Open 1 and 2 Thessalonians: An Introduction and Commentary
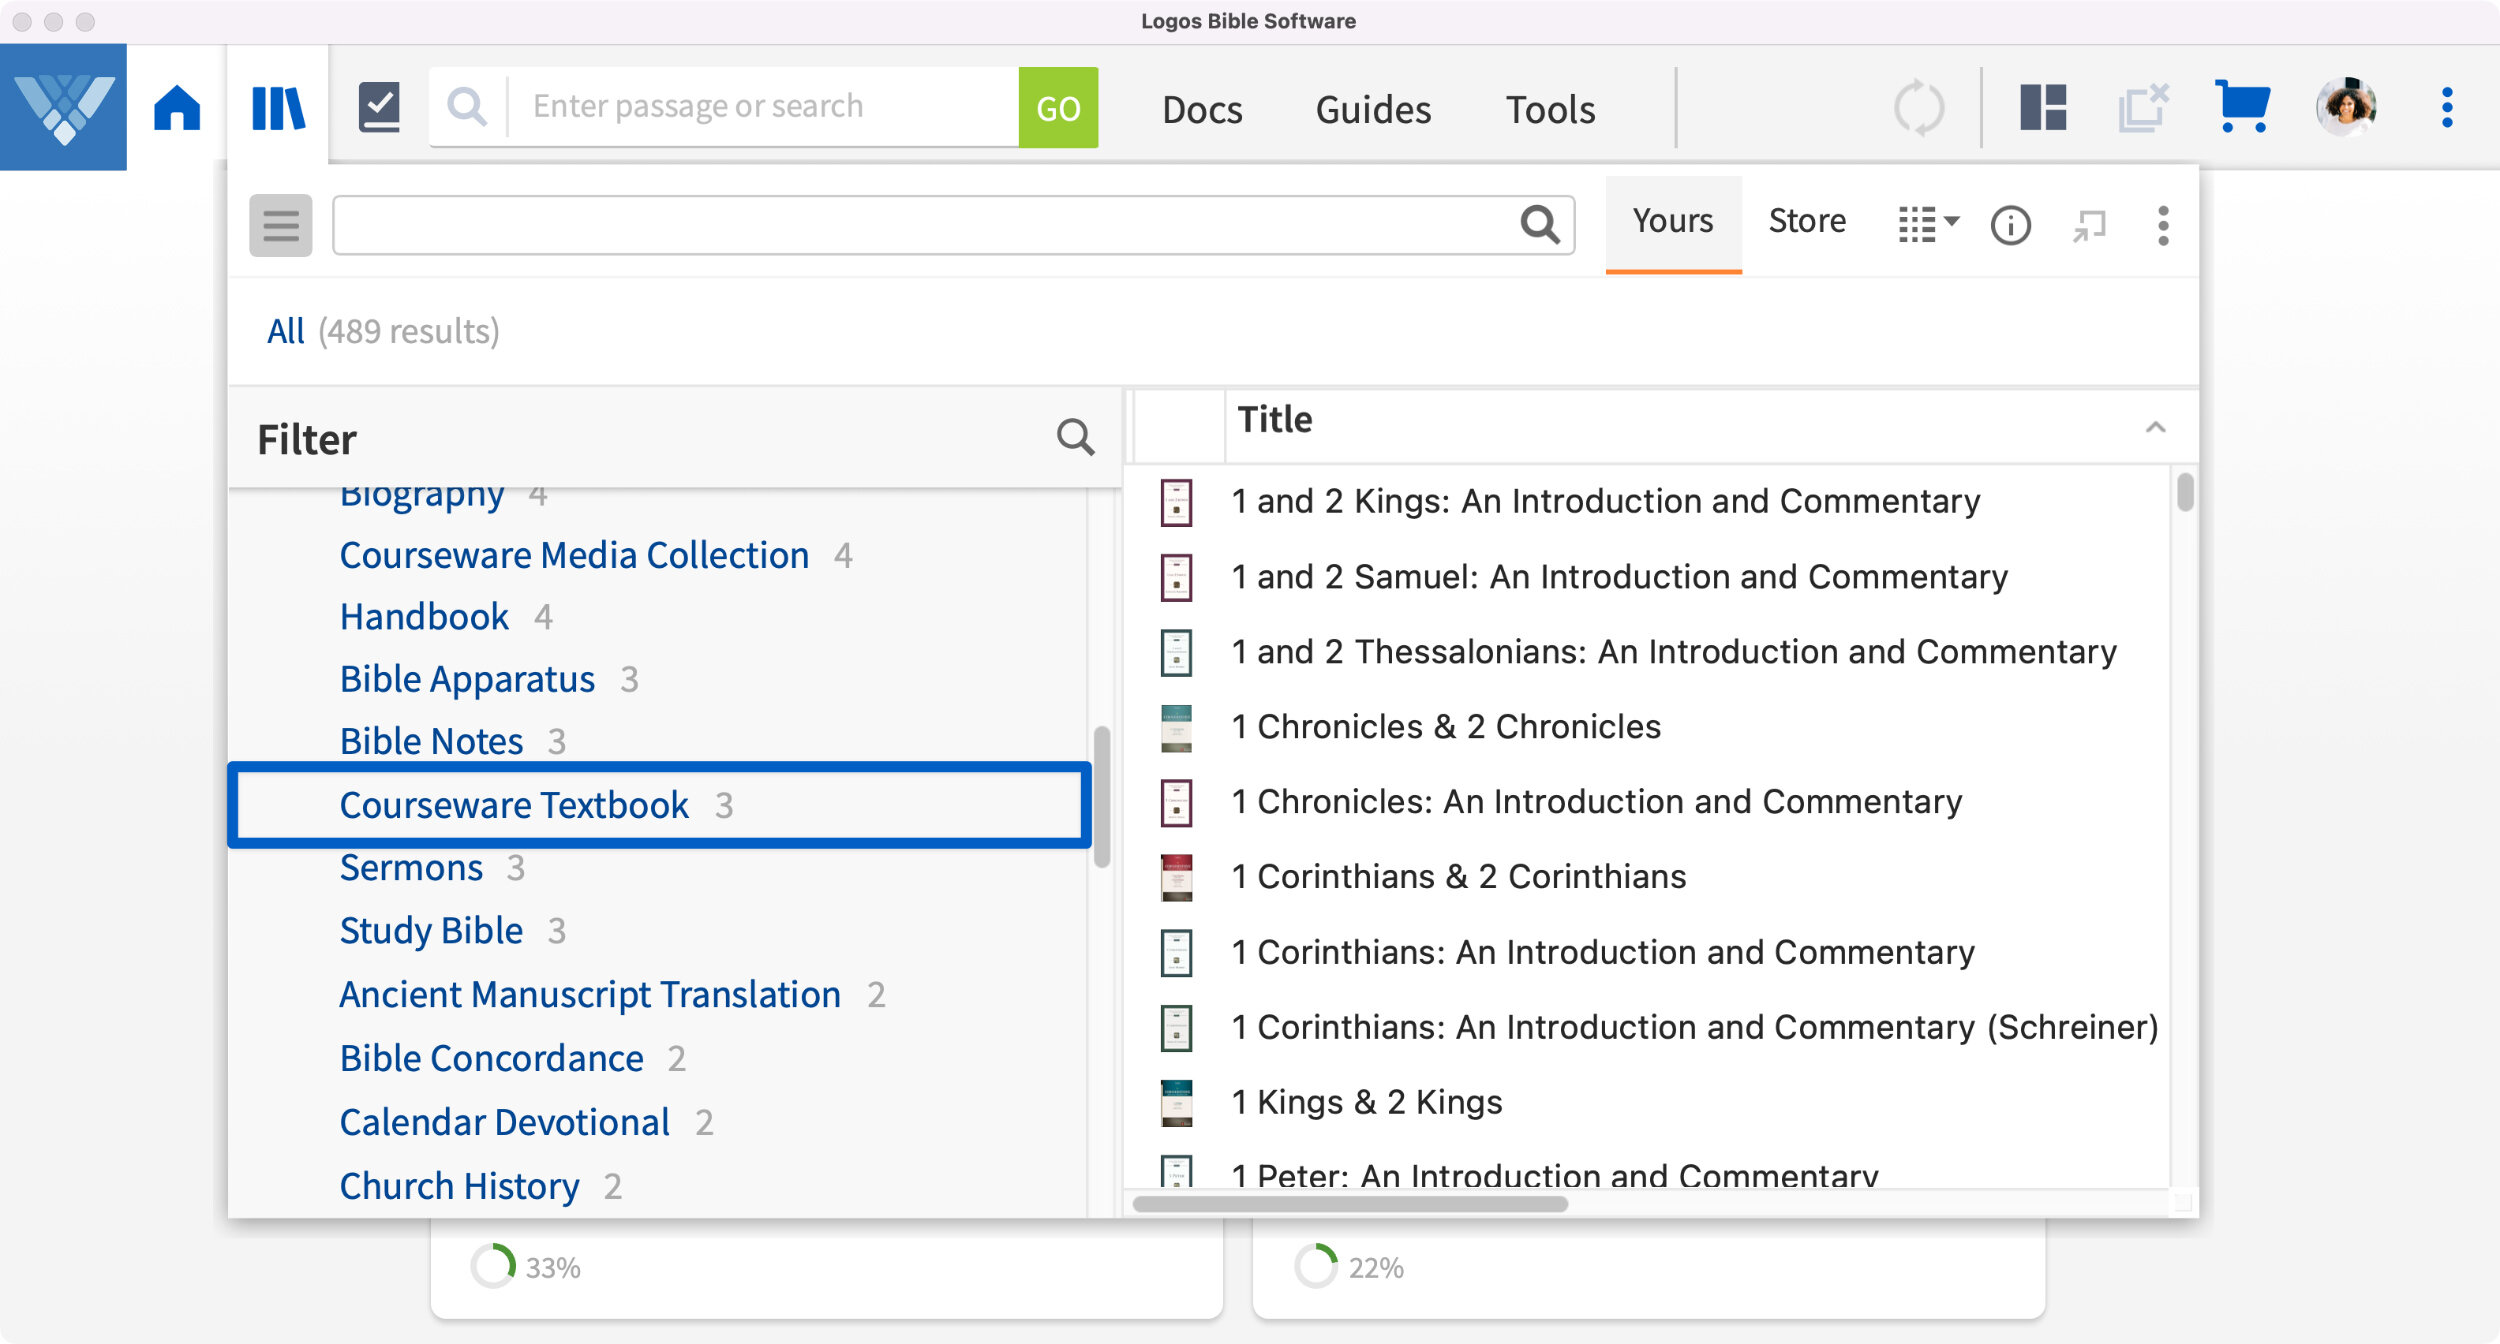2500x1344 pixels. 1674,653
